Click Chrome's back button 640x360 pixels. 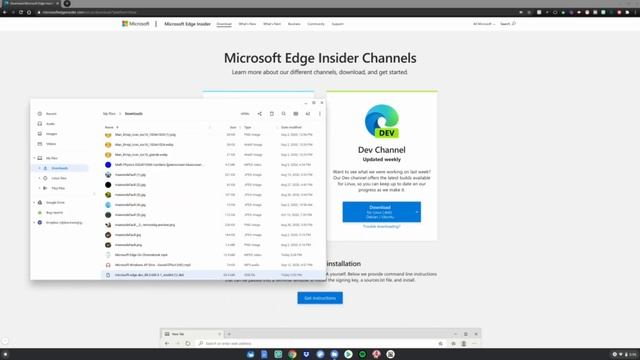(5, 12)
